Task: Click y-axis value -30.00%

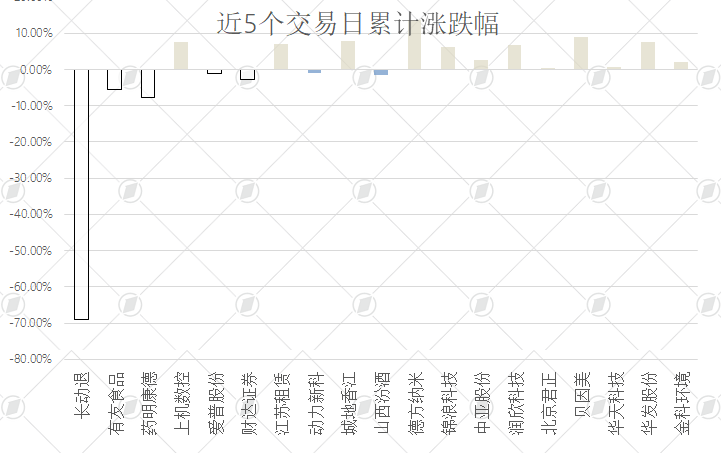Action: [x=31, y=178]
